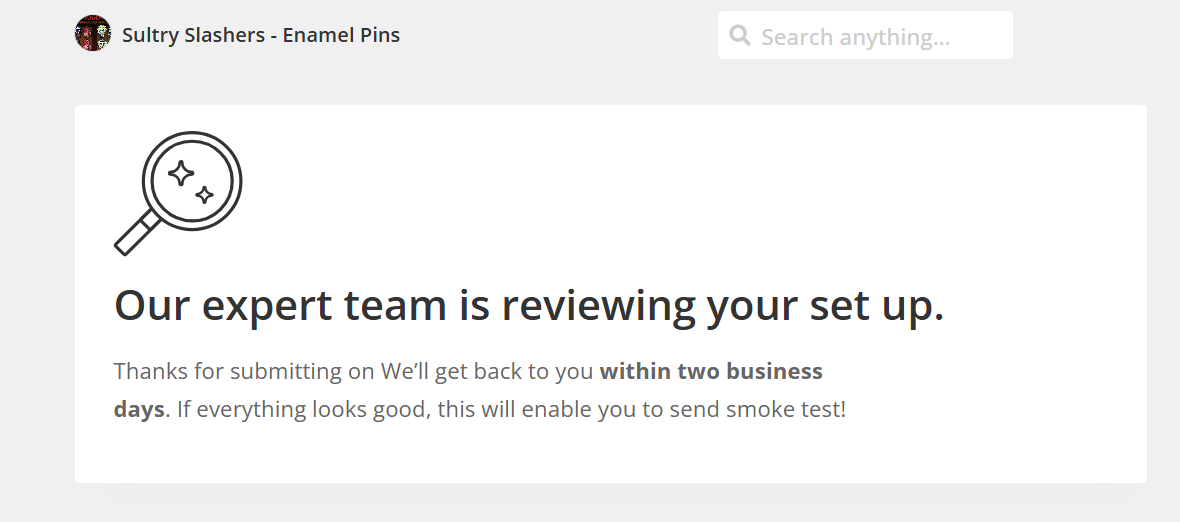This screenshot has height=522, width=1180.
Task: Open the Sultry Slashers - Enamel Pins store name
Action: 260,35
